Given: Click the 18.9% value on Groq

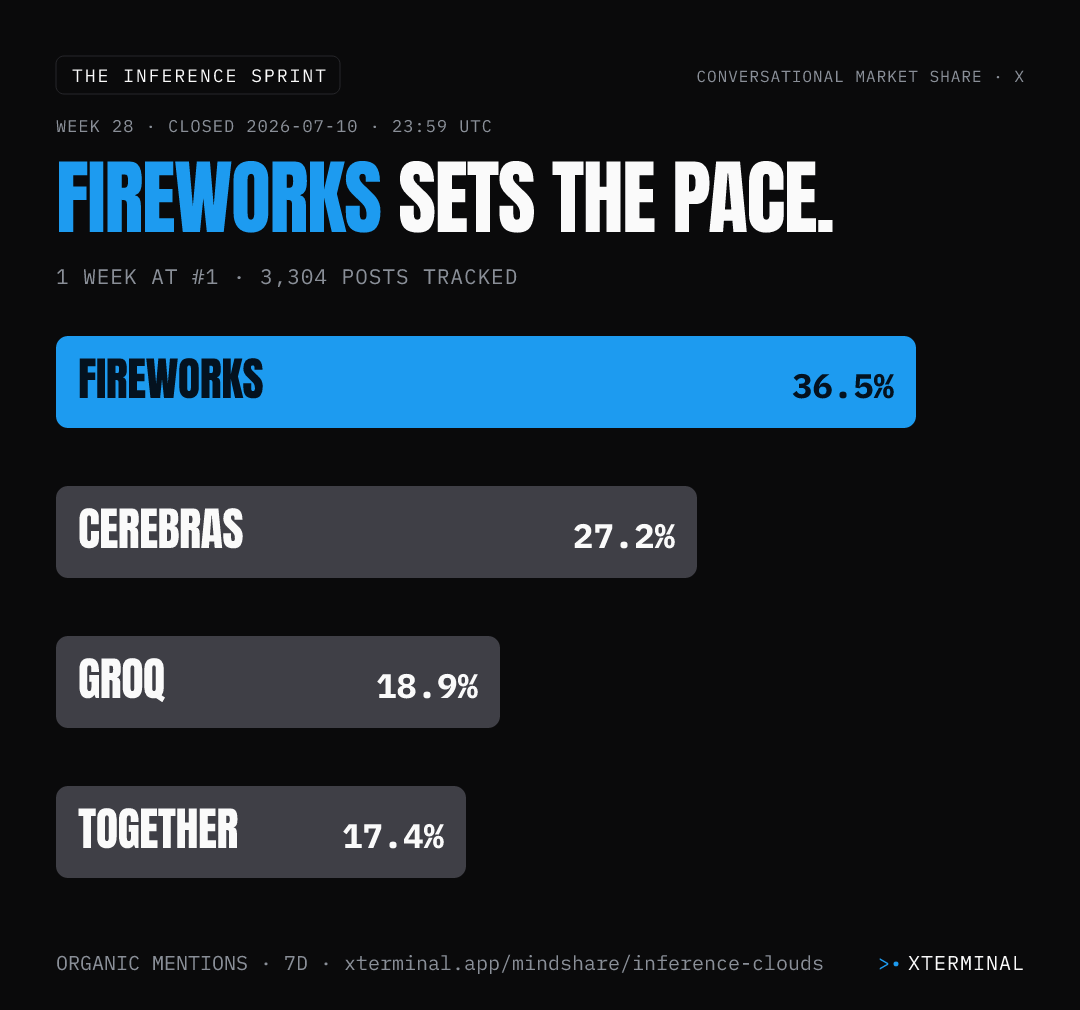Looking at the screenshot, I should [427, 687].
